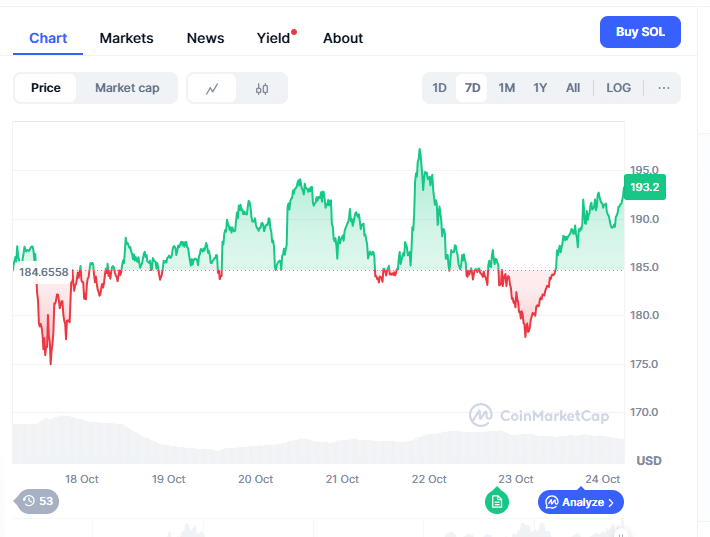710x537 pixels.
Task: Click the CoinMarketCap watermark logo
Action: [539, 415]
